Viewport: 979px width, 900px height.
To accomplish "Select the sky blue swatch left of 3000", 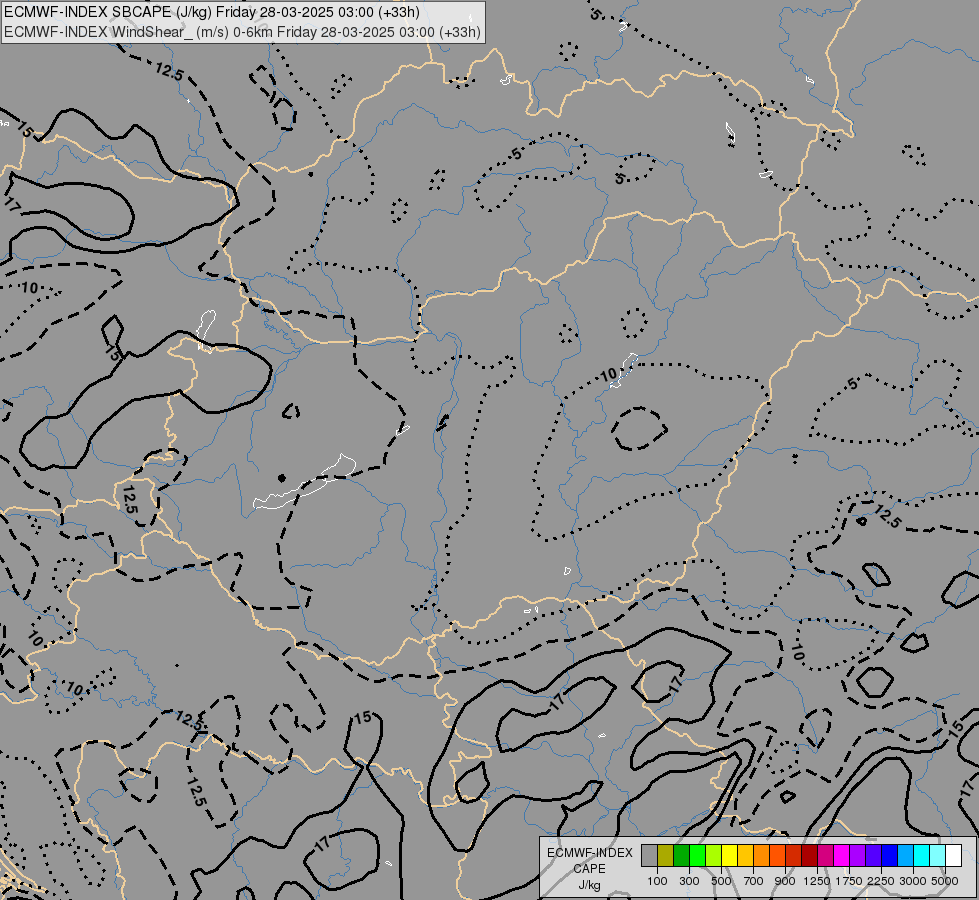I will [x=905, y=855].
